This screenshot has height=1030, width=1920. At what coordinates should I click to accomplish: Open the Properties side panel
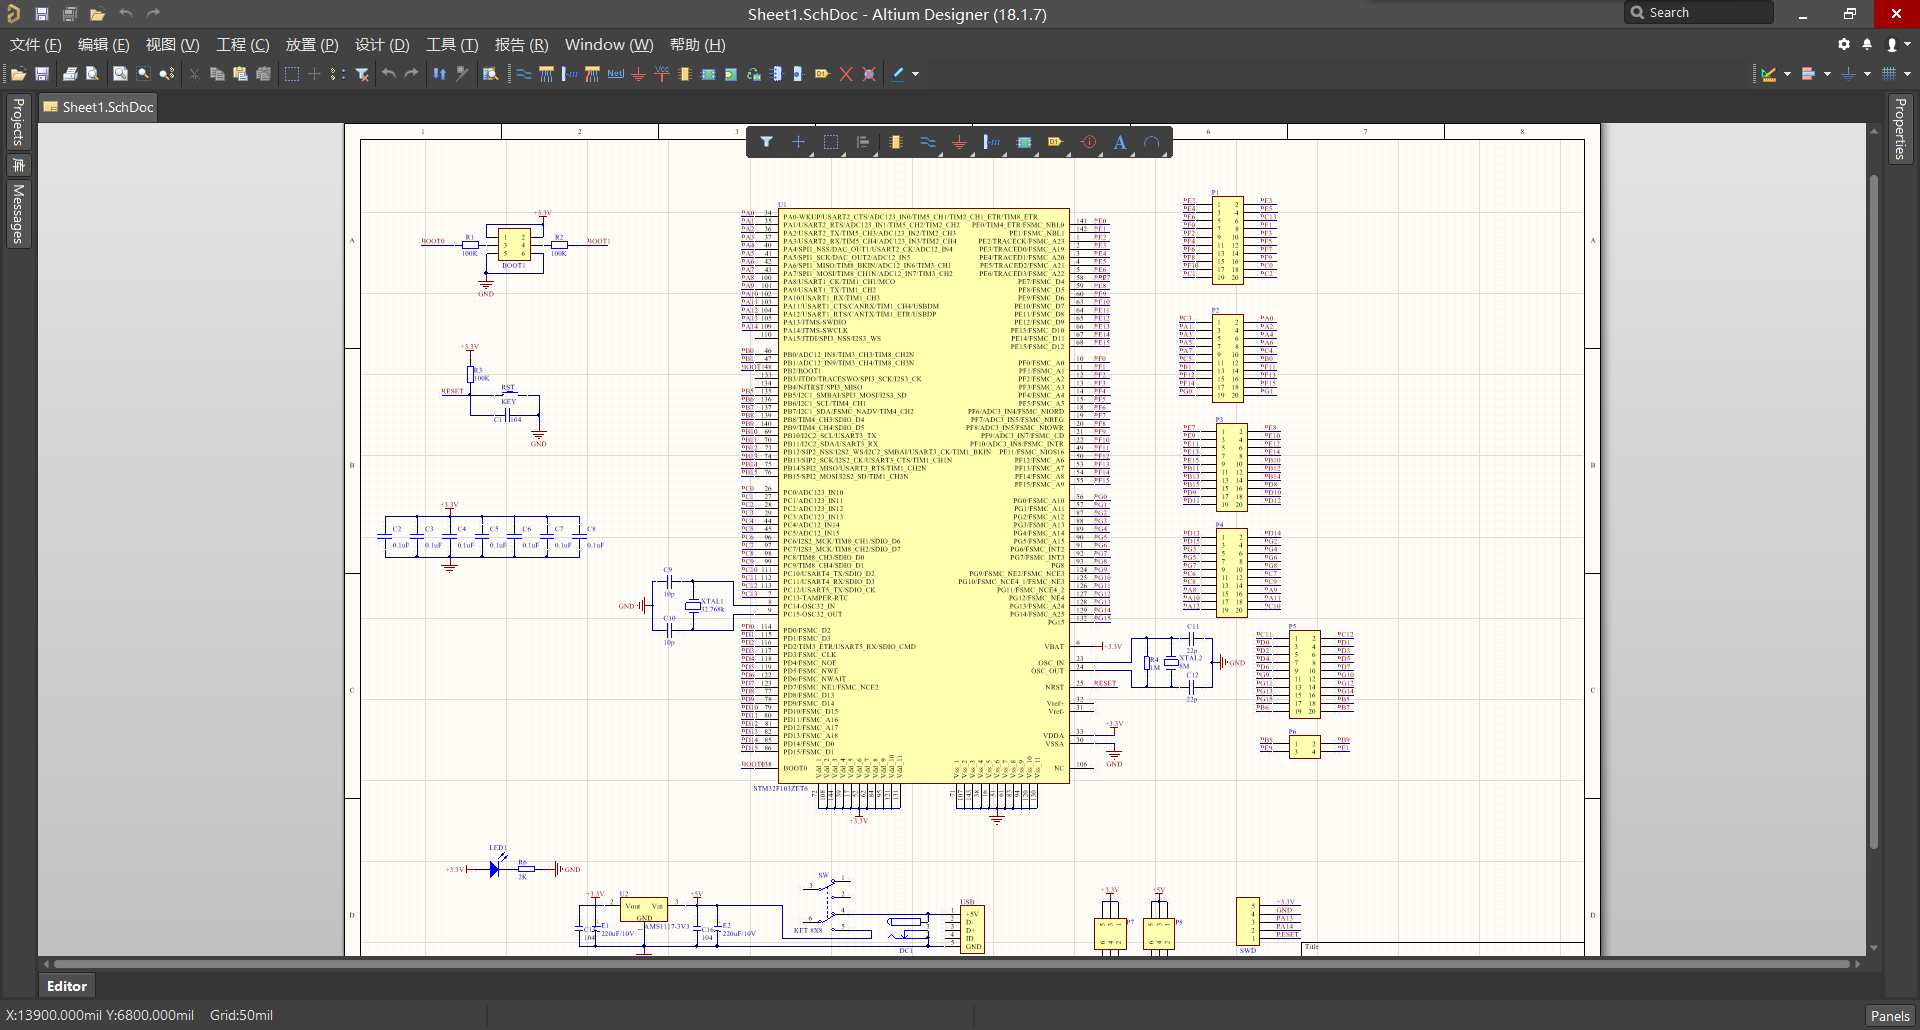tap(1900, 128)
